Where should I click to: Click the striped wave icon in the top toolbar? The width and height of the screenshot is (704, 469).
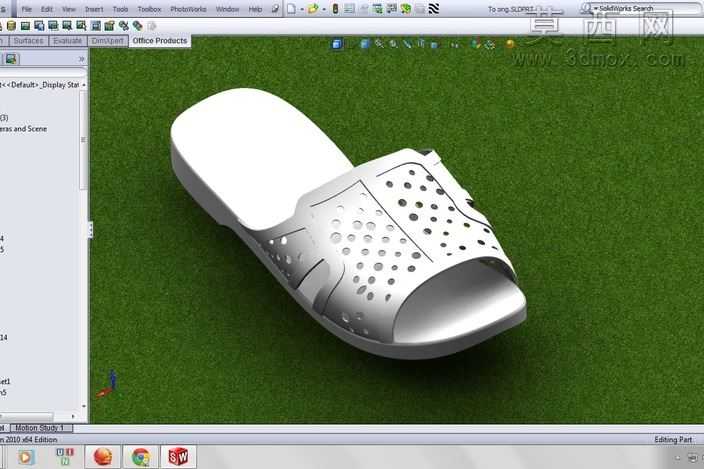[x=433, y=9]
